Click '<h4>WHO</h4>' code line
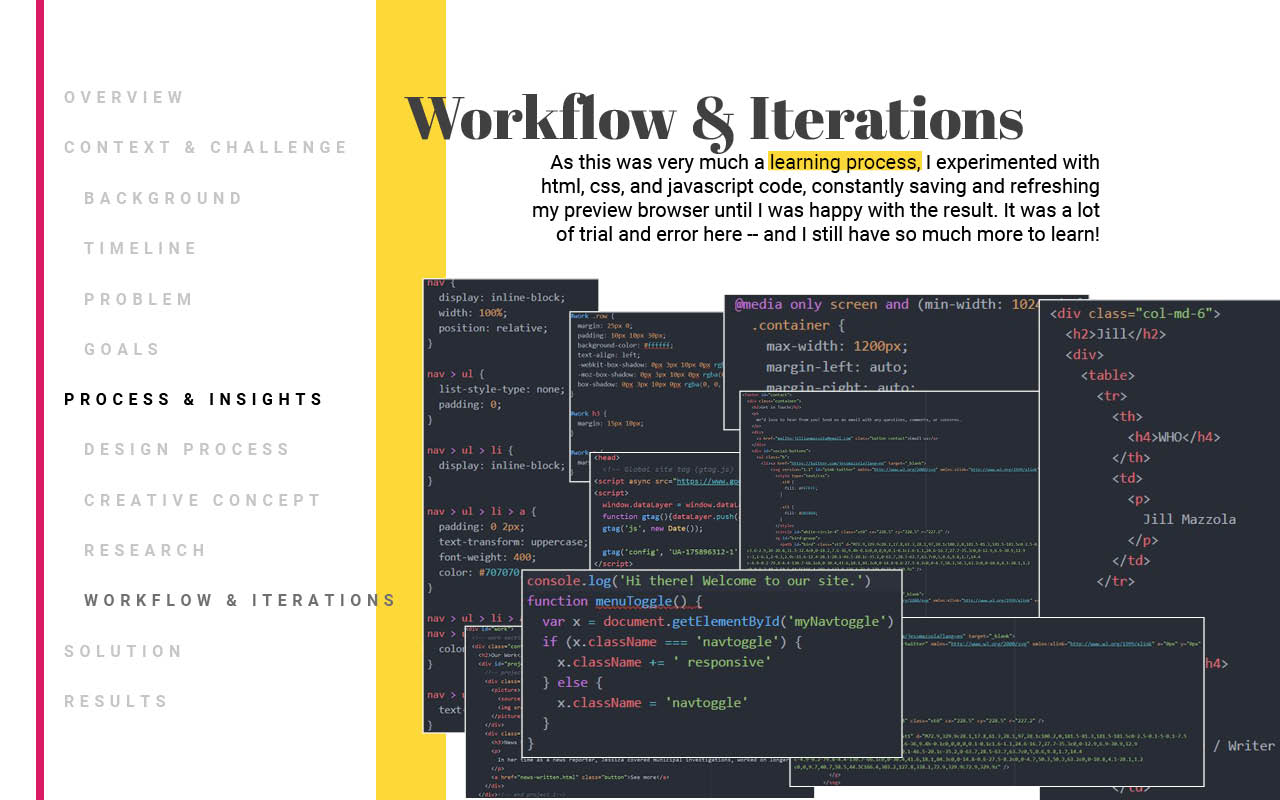 pos(1174,437)
